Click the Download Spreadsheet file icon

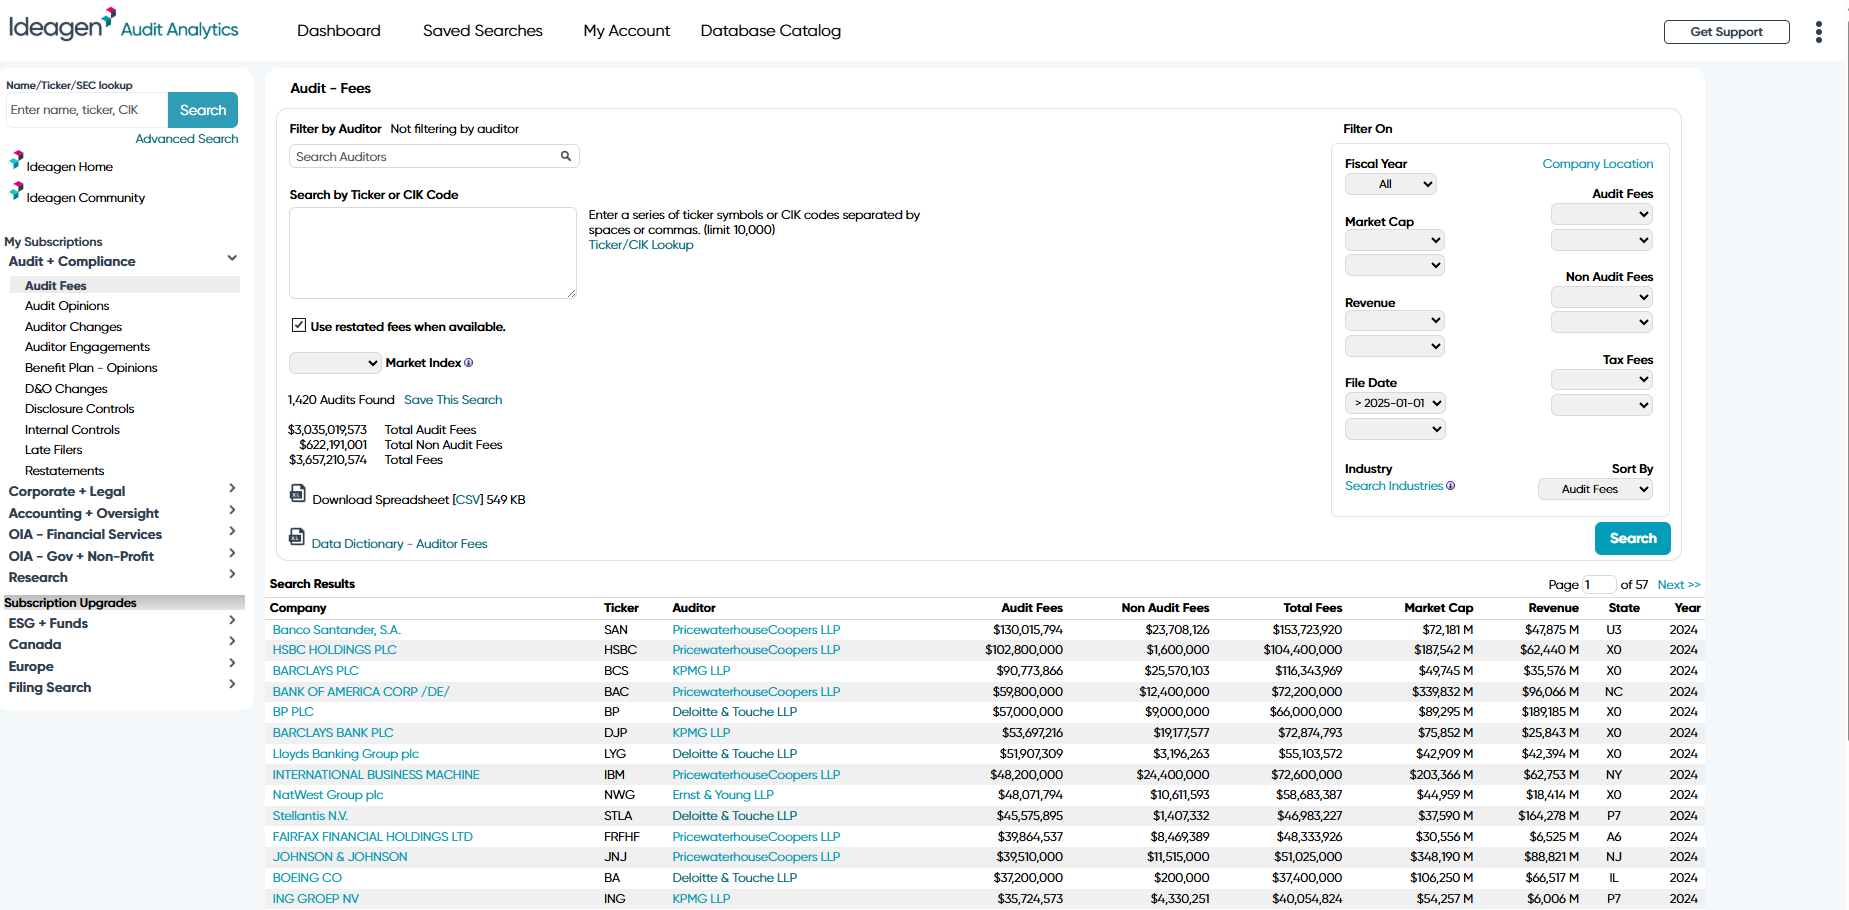coord(298,493)
